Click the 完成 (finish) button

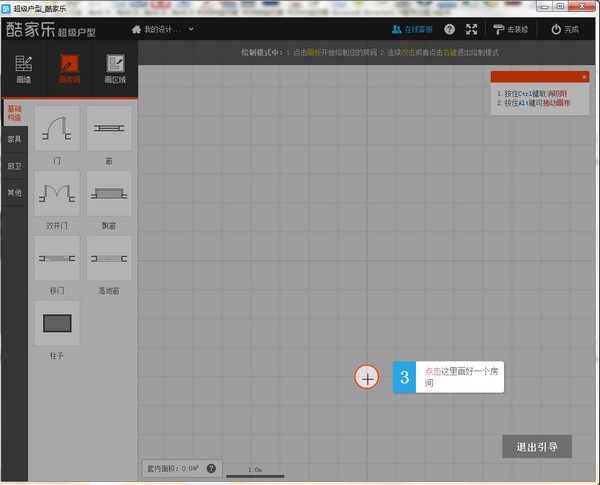click(564, 29)
